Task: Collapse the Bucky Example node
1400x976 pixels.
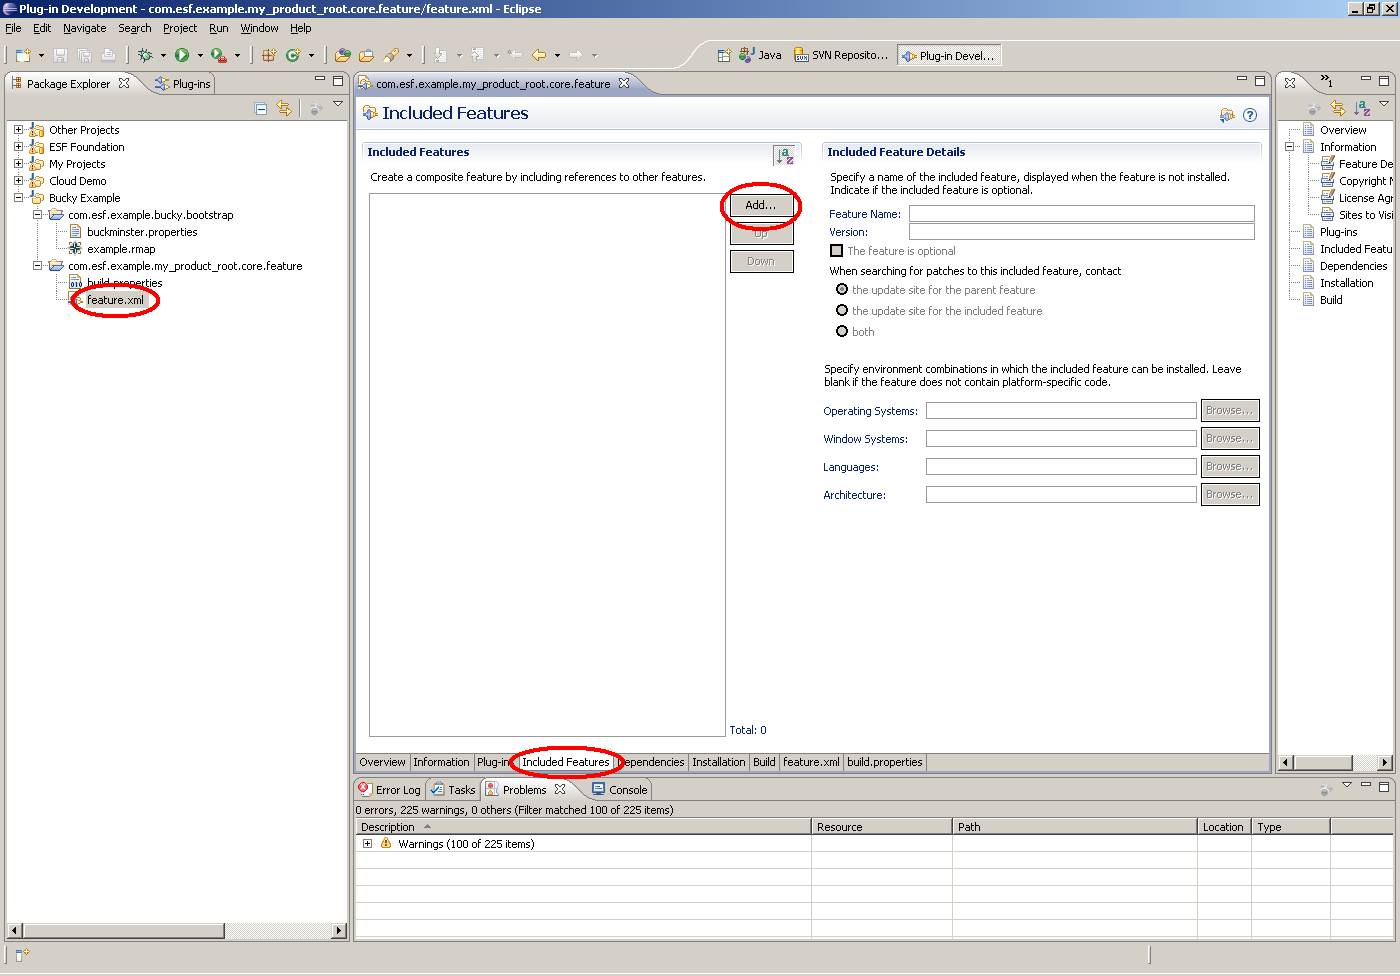Action: (18, 198)
